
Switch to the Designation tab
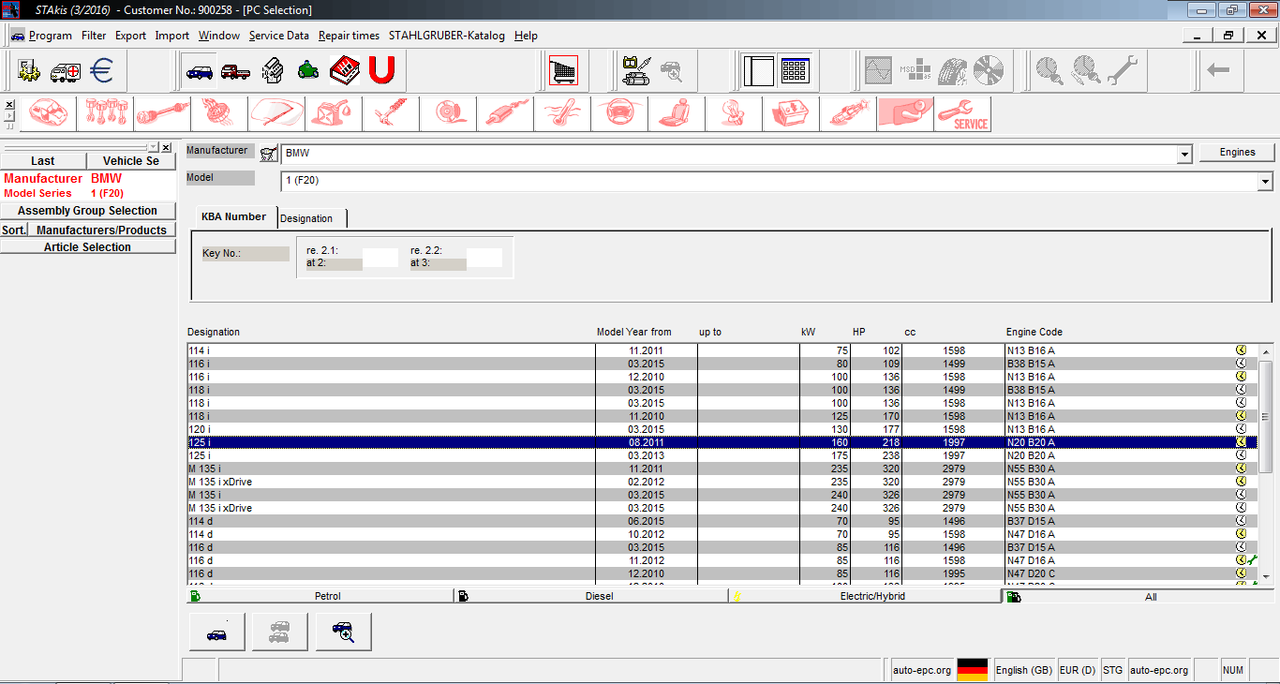click(x=311, y=218)
